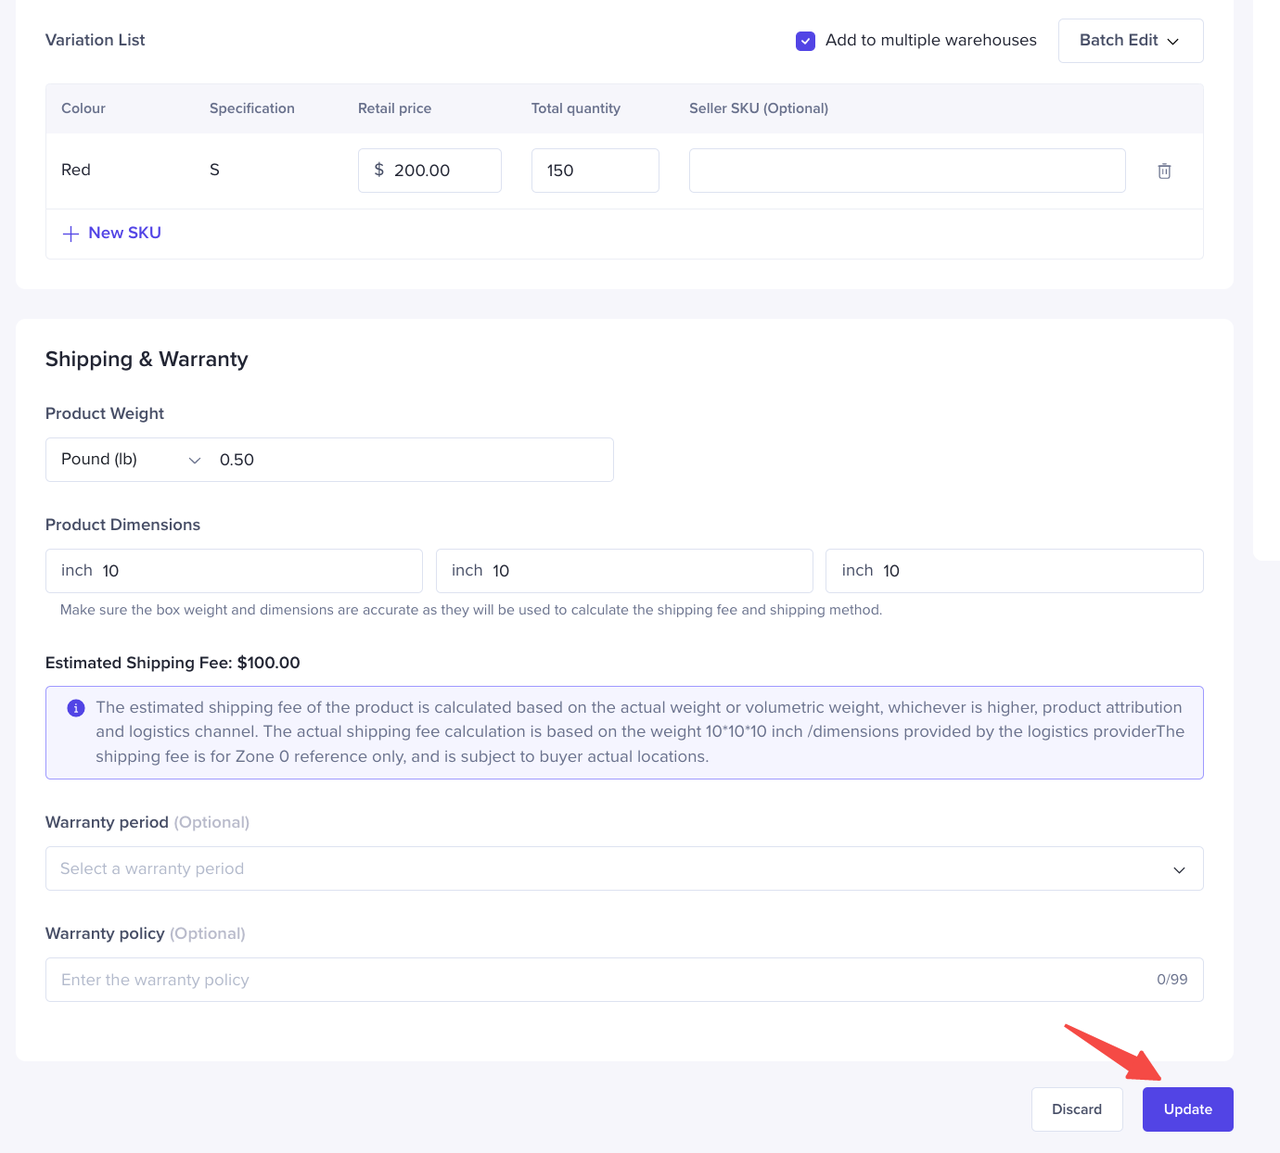Uncheck Add to multiple warehouses
Image resolution: width=1280 pixels, height=1153 pixels.
805,41
